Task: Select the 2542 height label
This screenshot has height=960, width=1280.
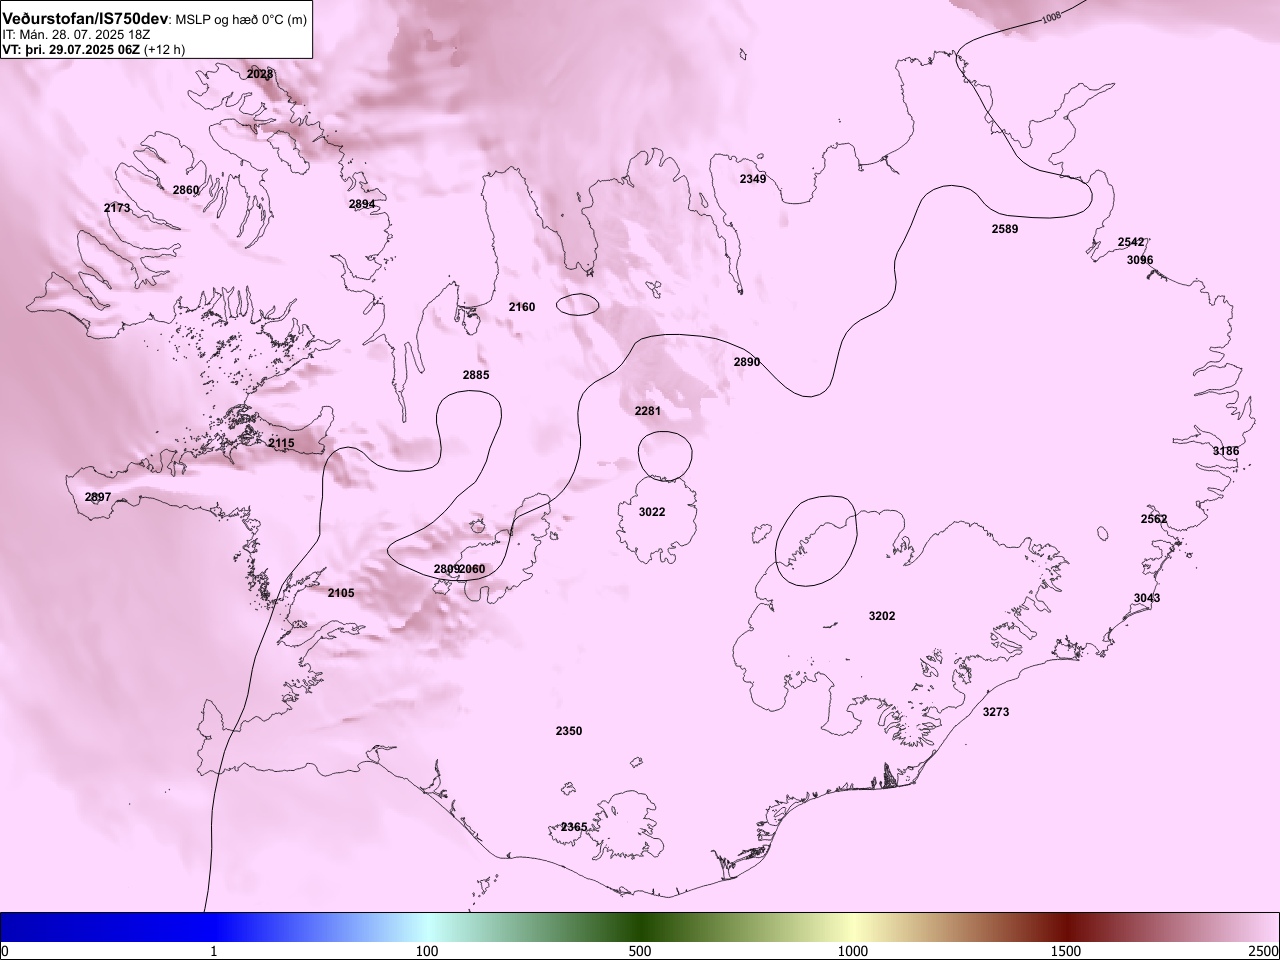Action: click(x=1131, y=243)
